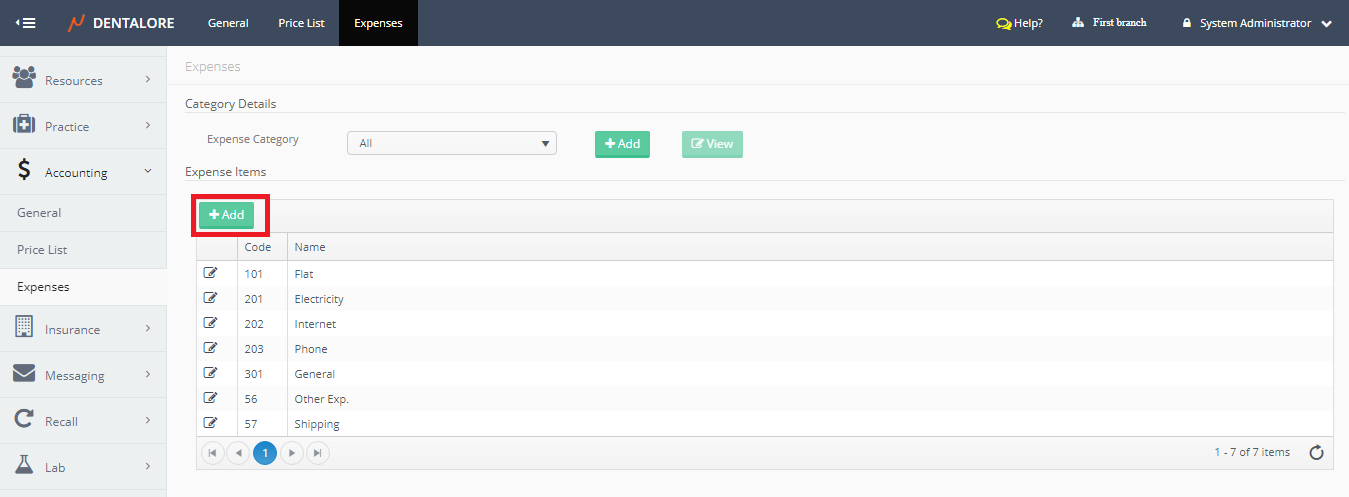Screen dimensions: 1349x497
Task: Open the Expense Category dropdown
Action: point(451,143)
